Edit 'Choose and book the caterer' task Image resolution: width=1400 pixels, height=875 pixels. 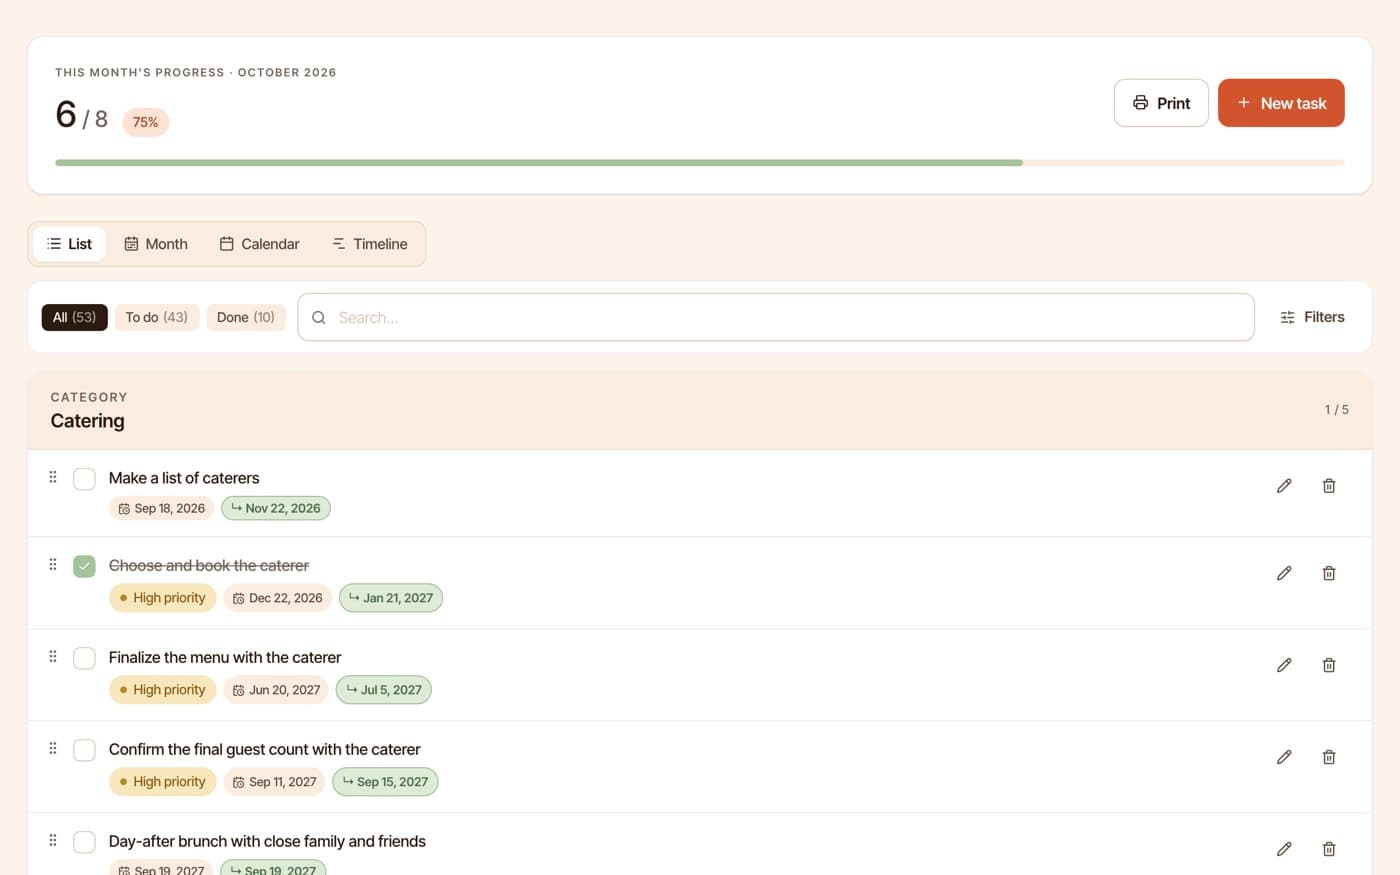tap(1284, 573)
